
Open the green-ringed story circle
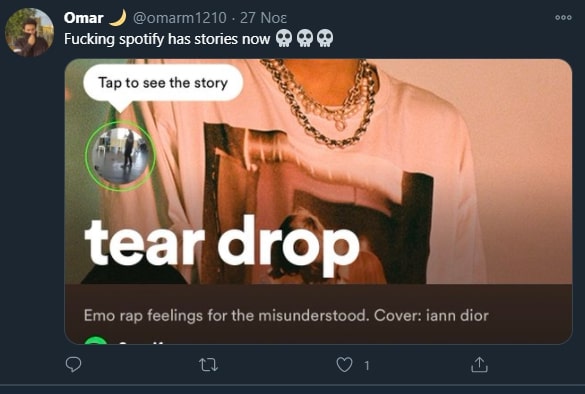[121, 156]
